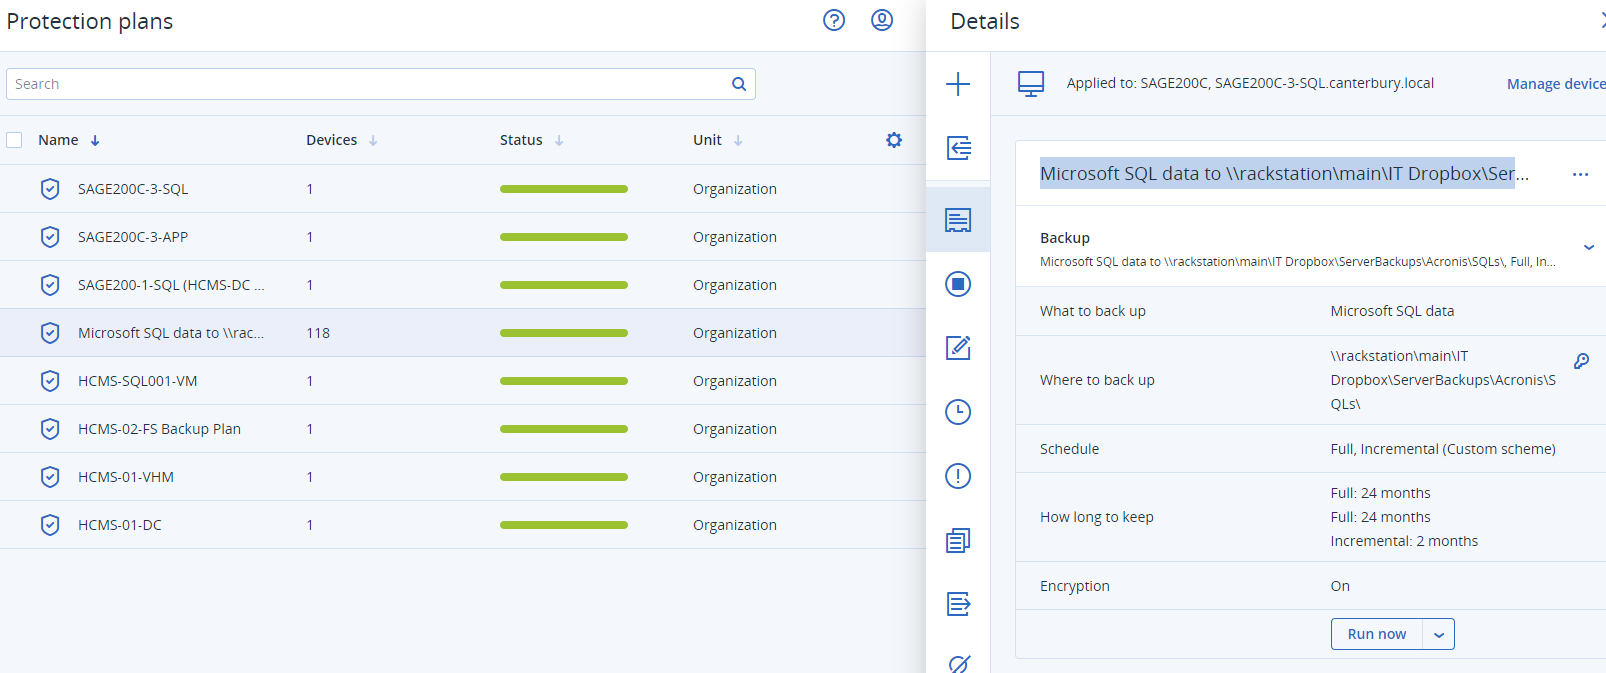Click shield icon of SAGE200C-3-APP row

point(50,237)
